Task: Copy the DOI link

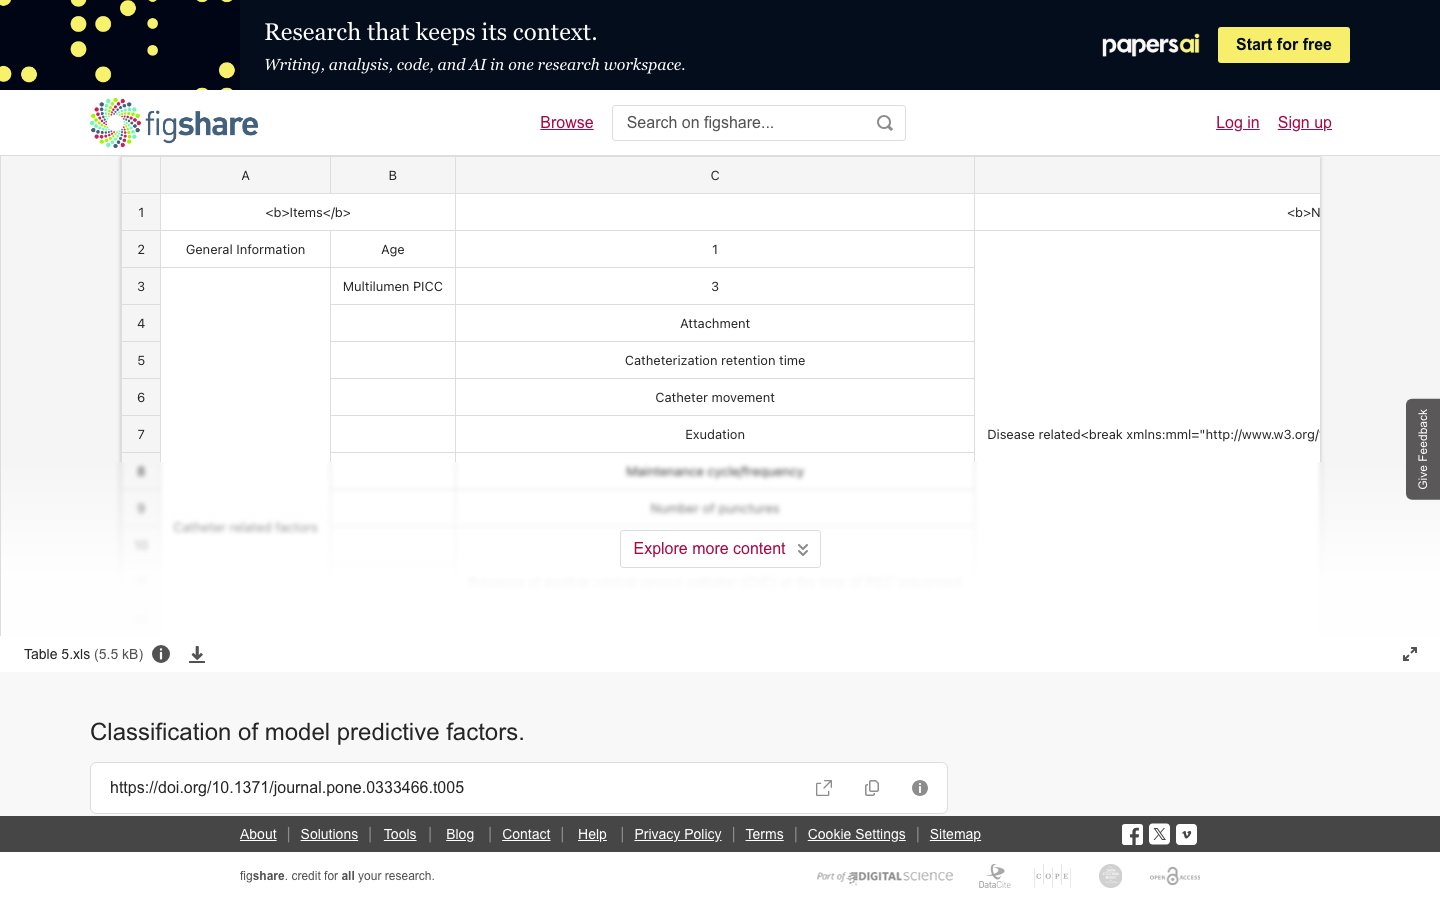Action: (872, 788)
